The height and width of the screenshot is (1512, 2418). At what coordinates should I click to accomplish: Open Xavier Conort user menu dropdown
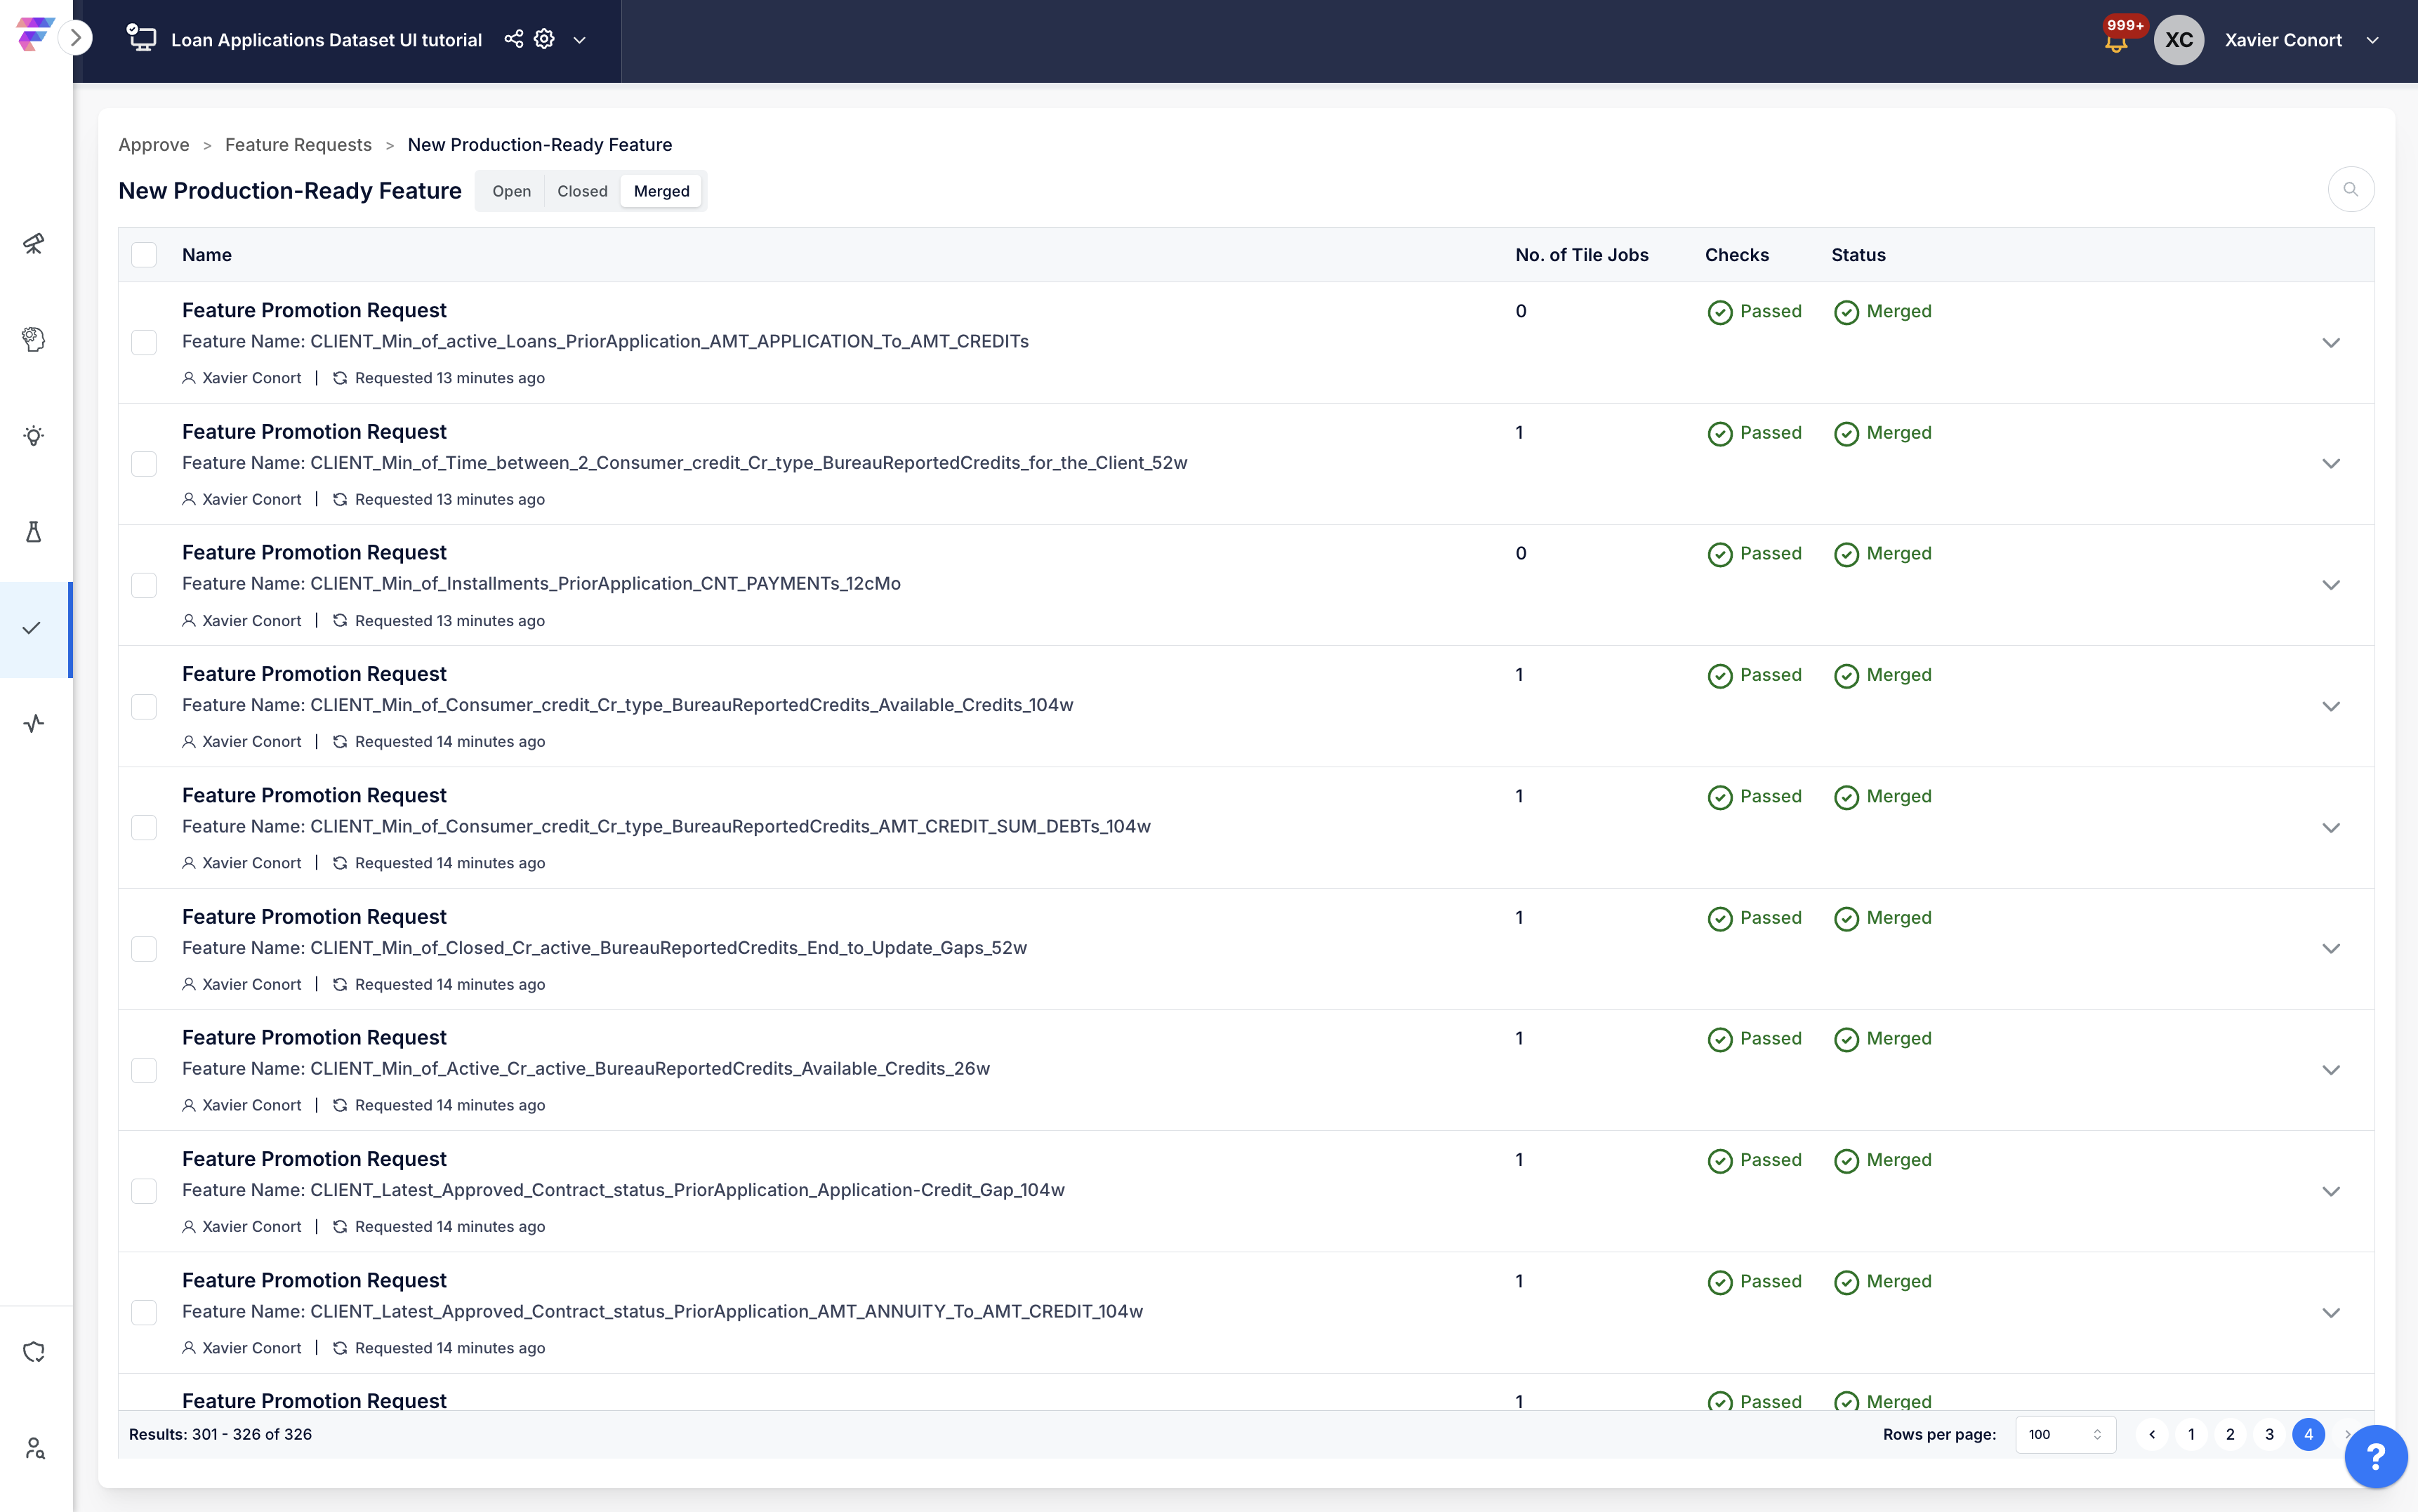pyautogui.click(x=2372, y=40)
